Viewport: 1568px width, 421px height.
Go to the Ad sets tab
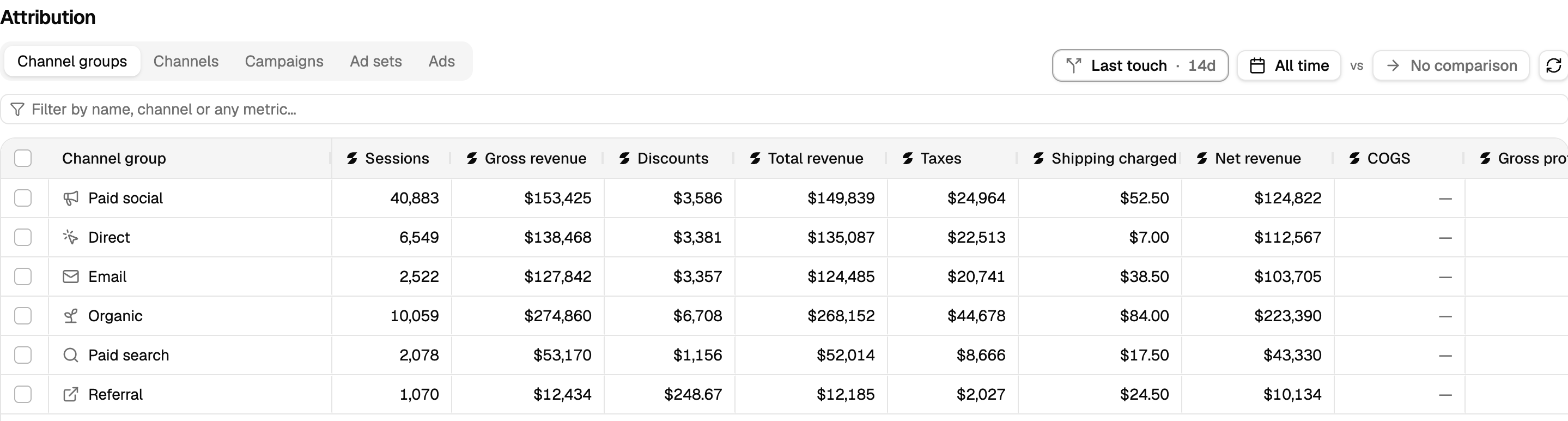(x=376, y=61)
